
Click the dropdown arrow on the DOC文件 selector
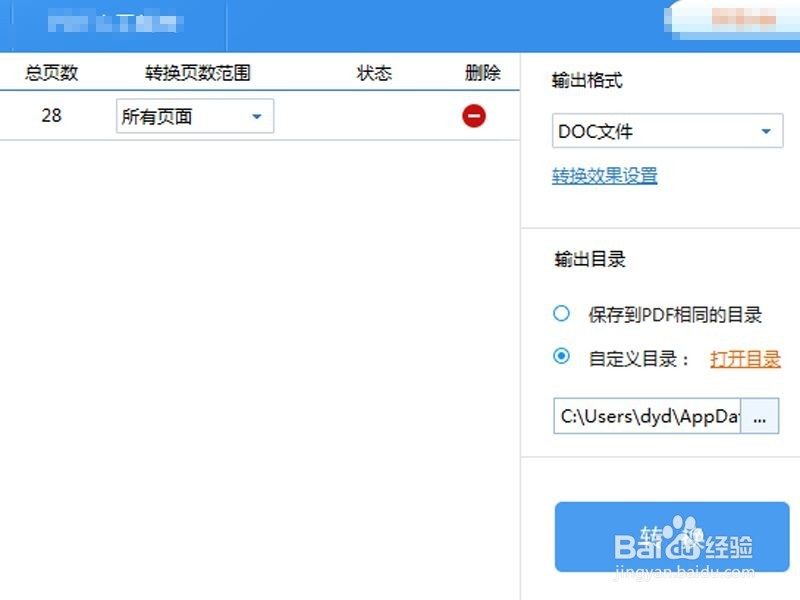click(765, 130)
